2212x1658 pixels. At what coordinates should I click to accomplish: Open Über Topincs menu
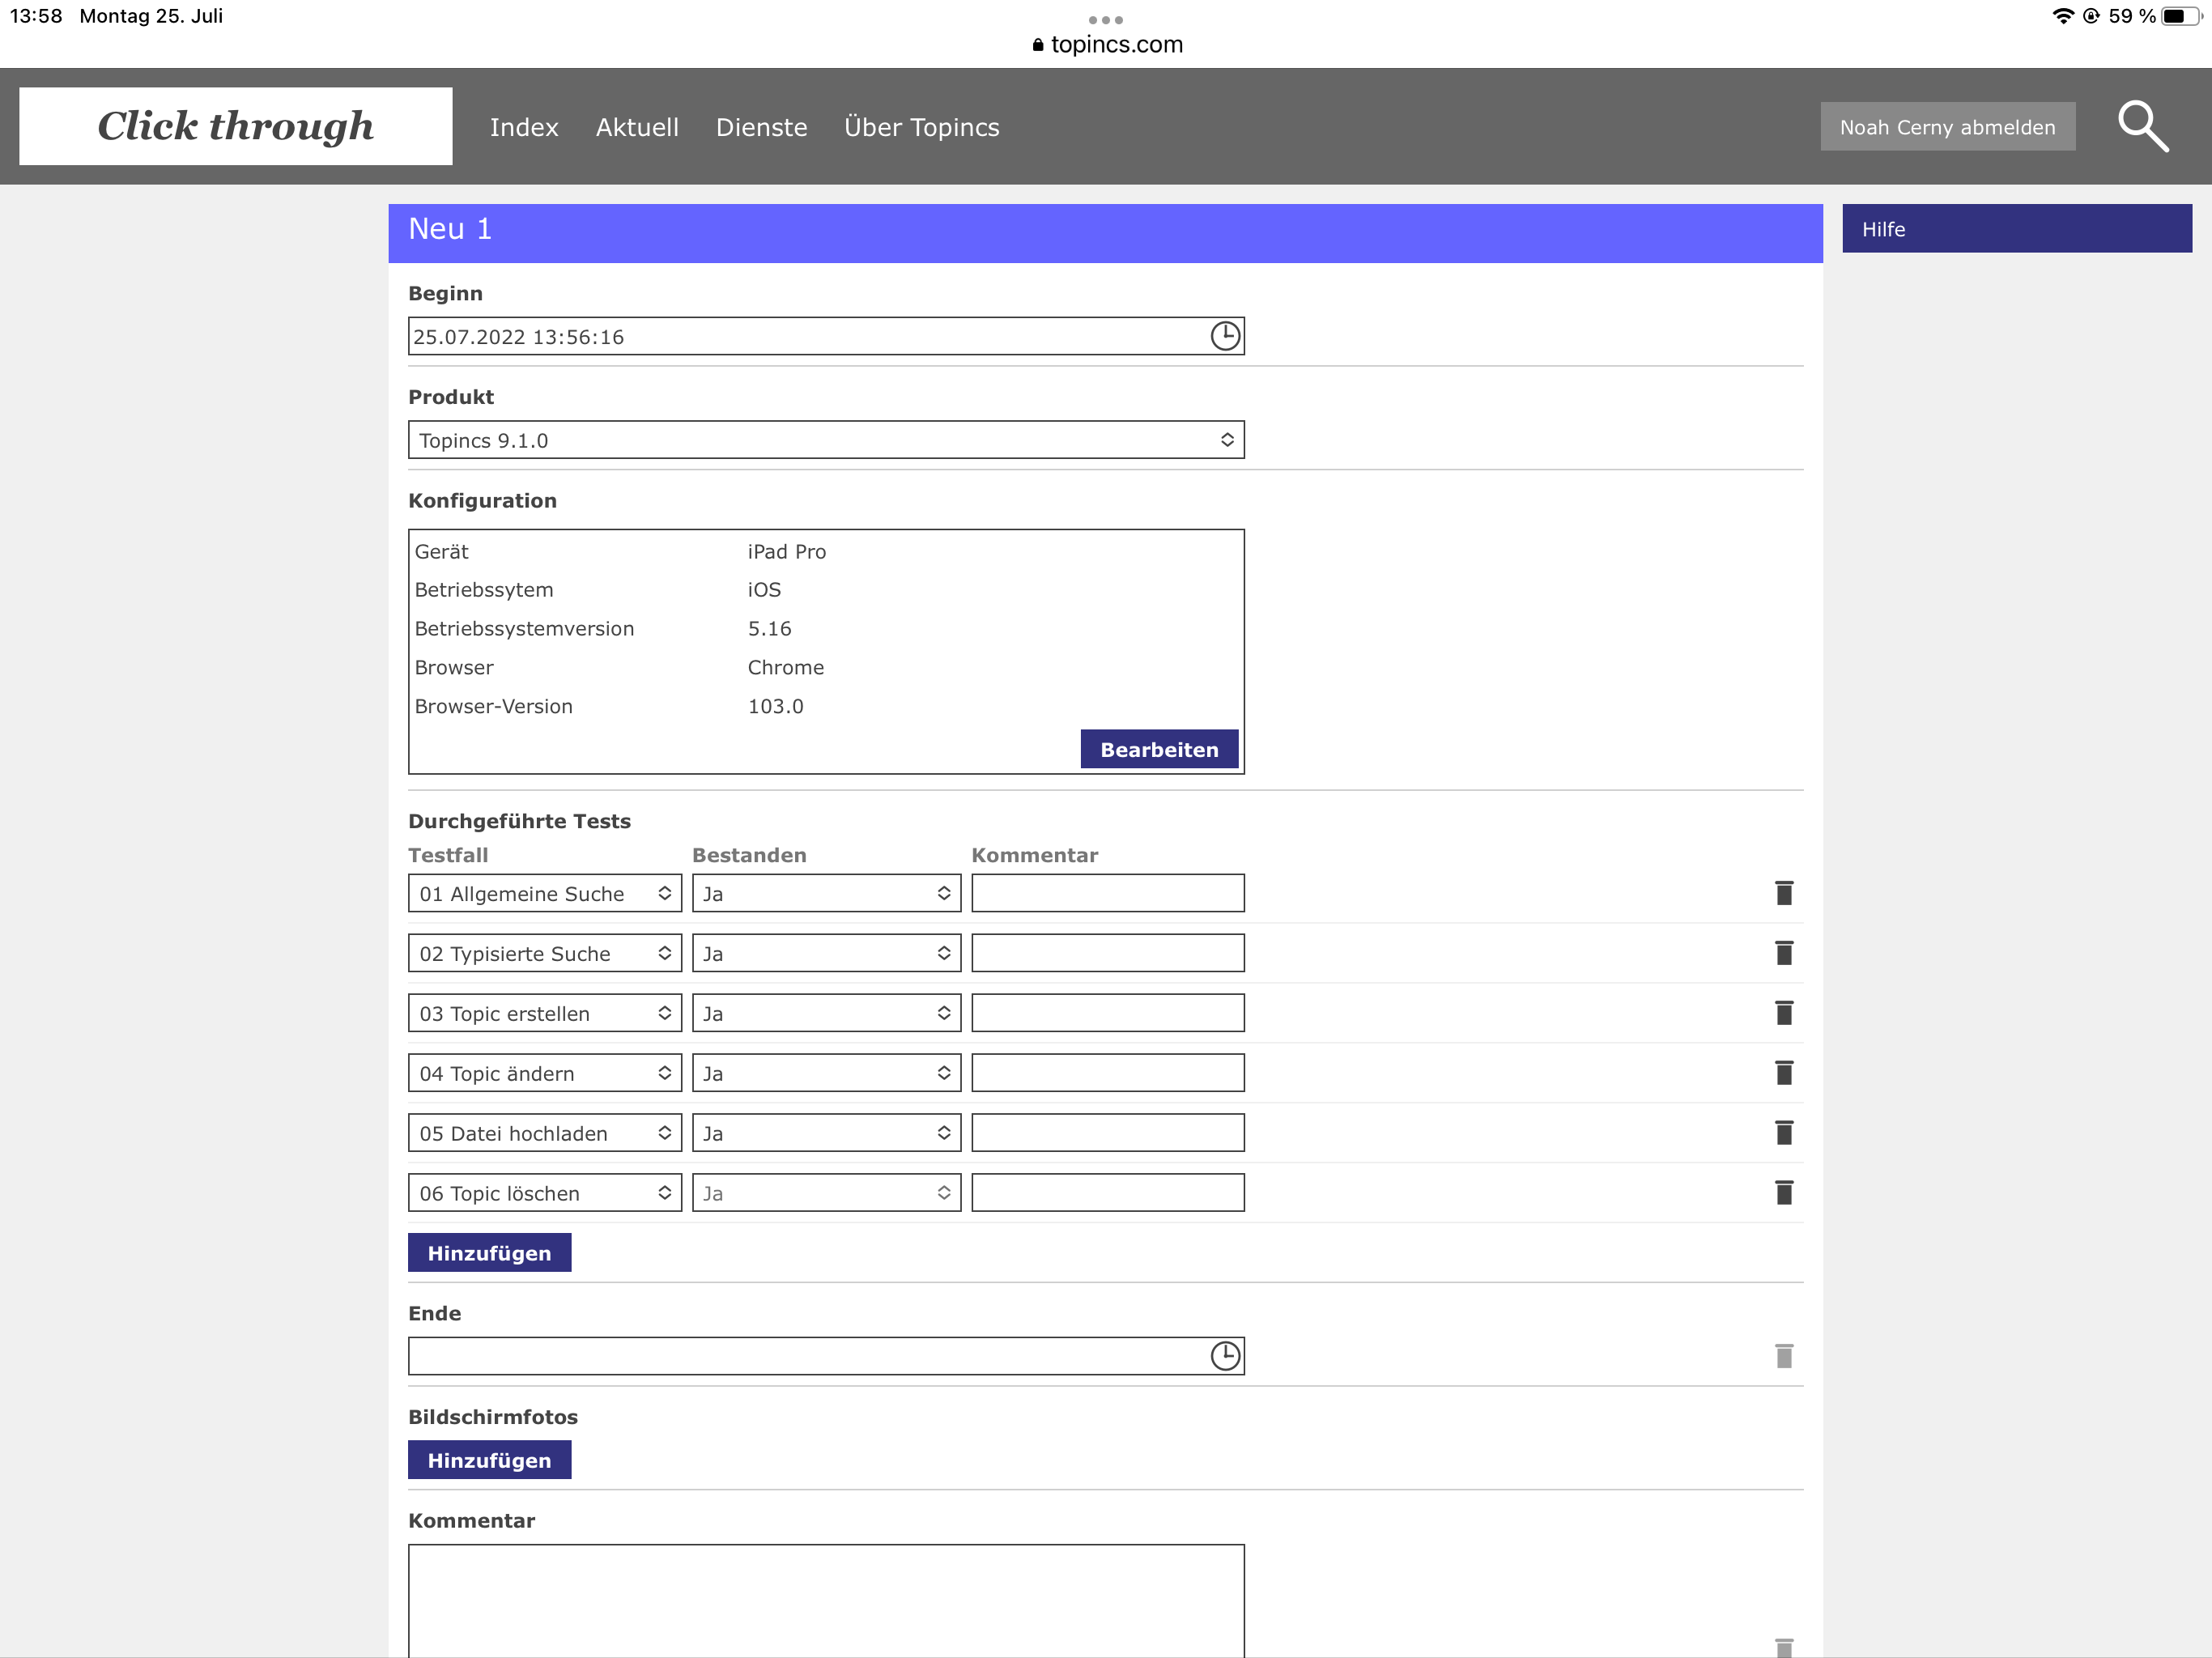click(x=921, y=127)
